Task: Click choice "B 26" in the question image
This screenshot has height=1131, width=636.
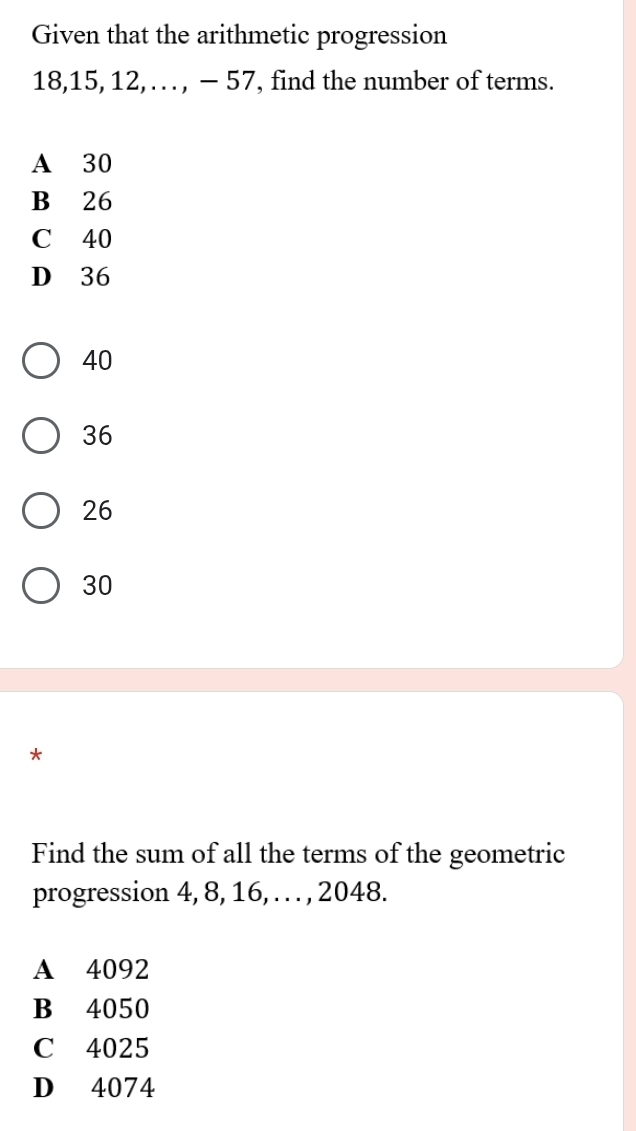Action: coord(73,202)
